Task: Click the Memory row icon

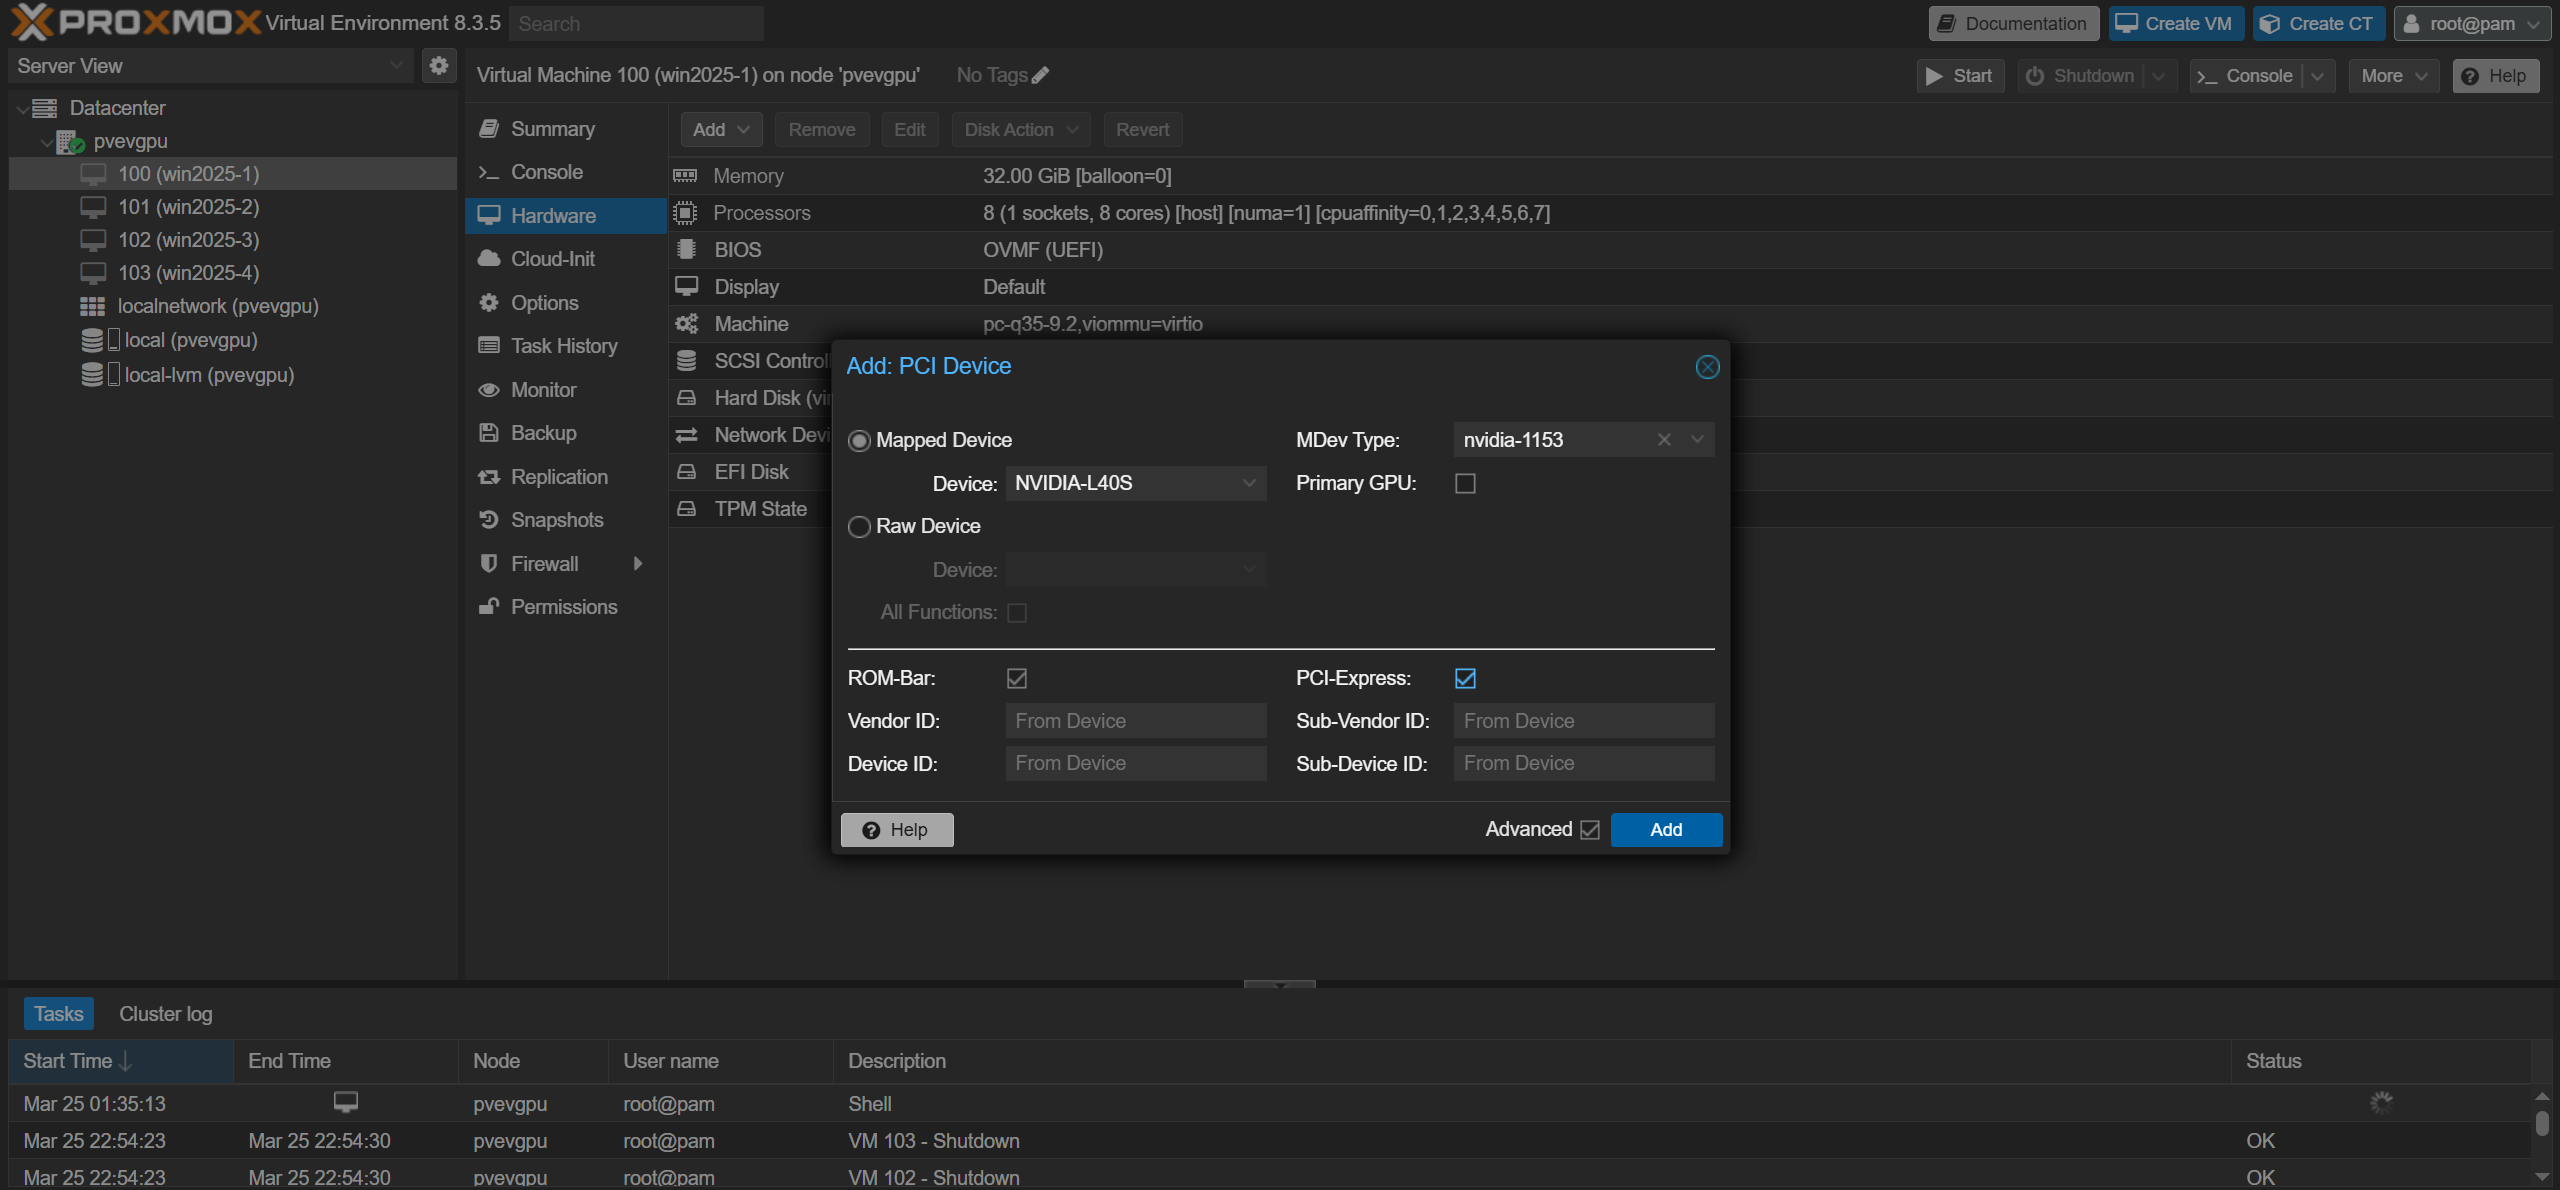Action: pyautogui.click(x=686, y=176)
